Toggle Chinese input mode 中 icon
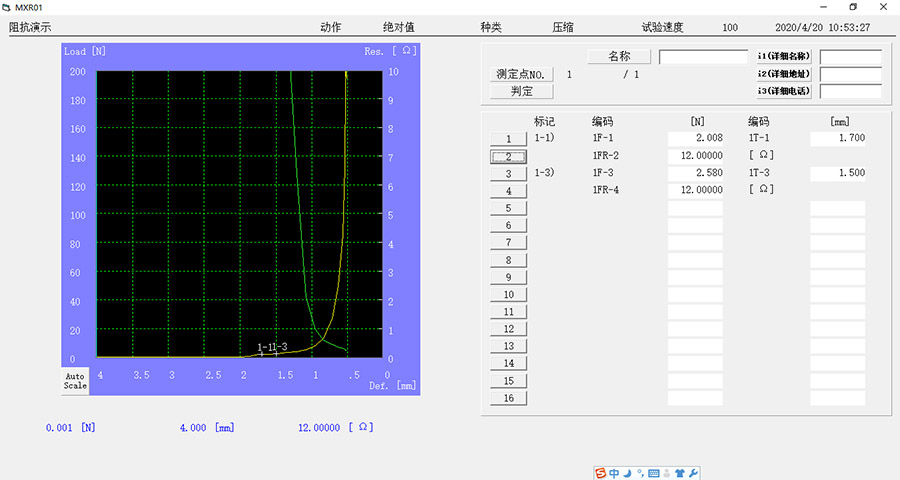 tap(614, 473)
